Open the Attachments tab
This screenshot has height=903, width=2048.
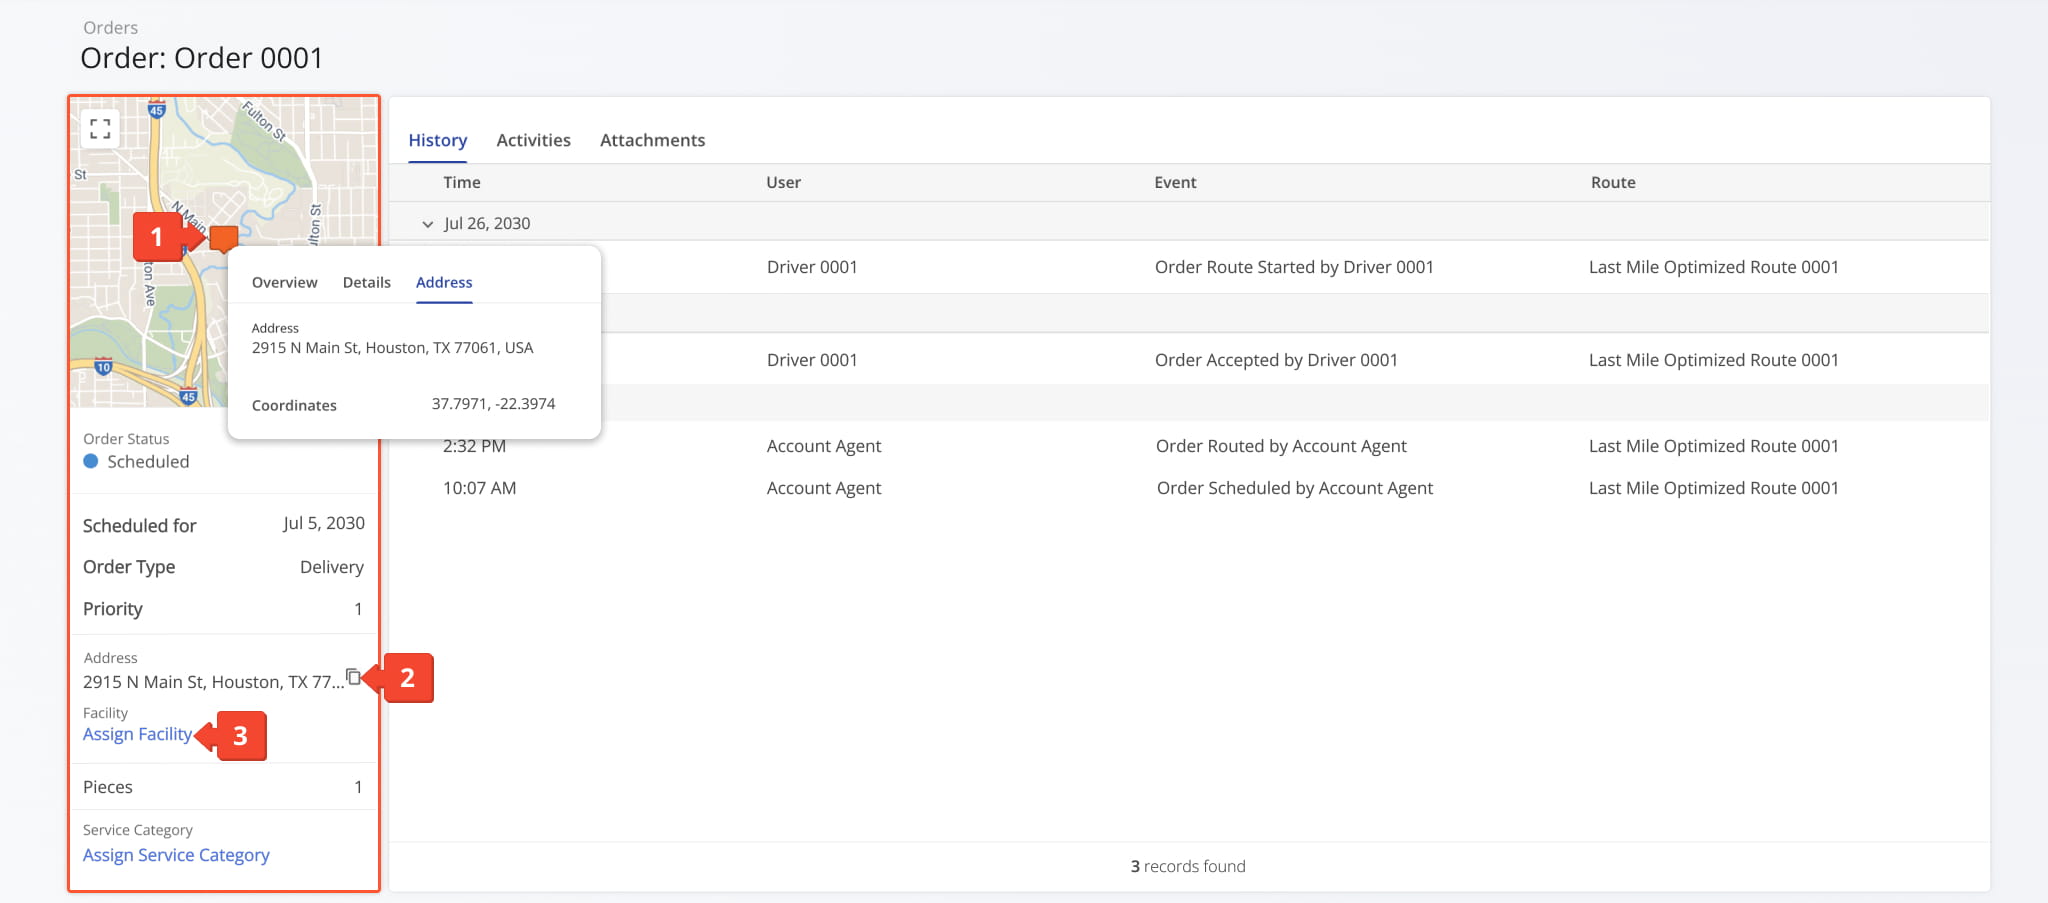pyautogui.click(x=652, y=140)
